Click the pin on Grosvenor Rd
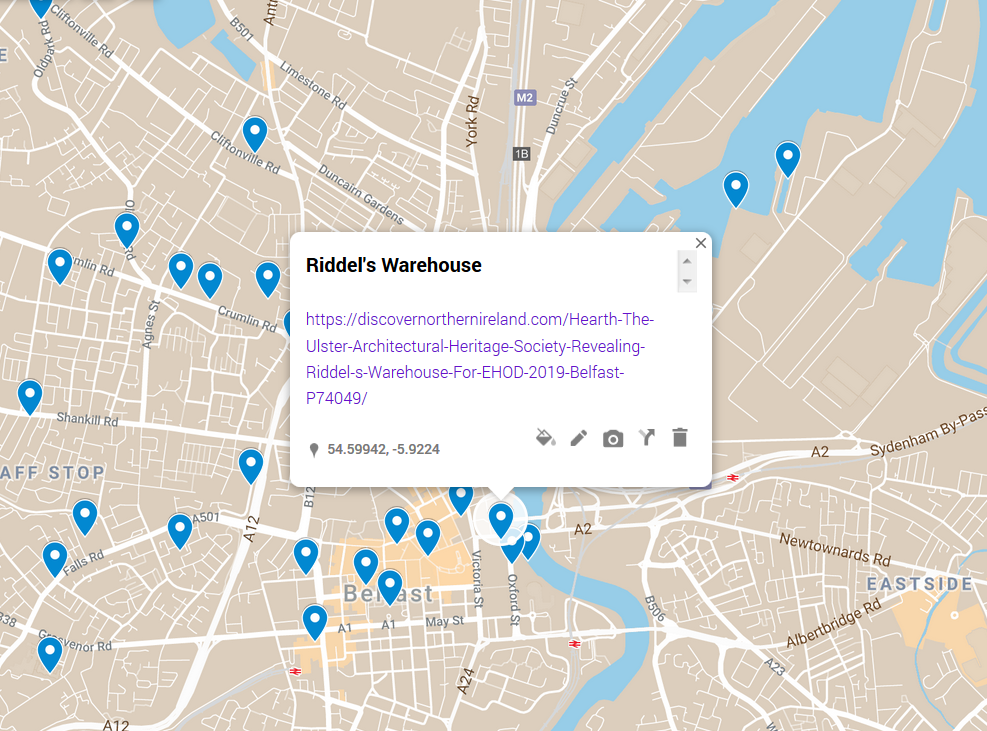This screenshot has width=987, height=731. (50, 652)
